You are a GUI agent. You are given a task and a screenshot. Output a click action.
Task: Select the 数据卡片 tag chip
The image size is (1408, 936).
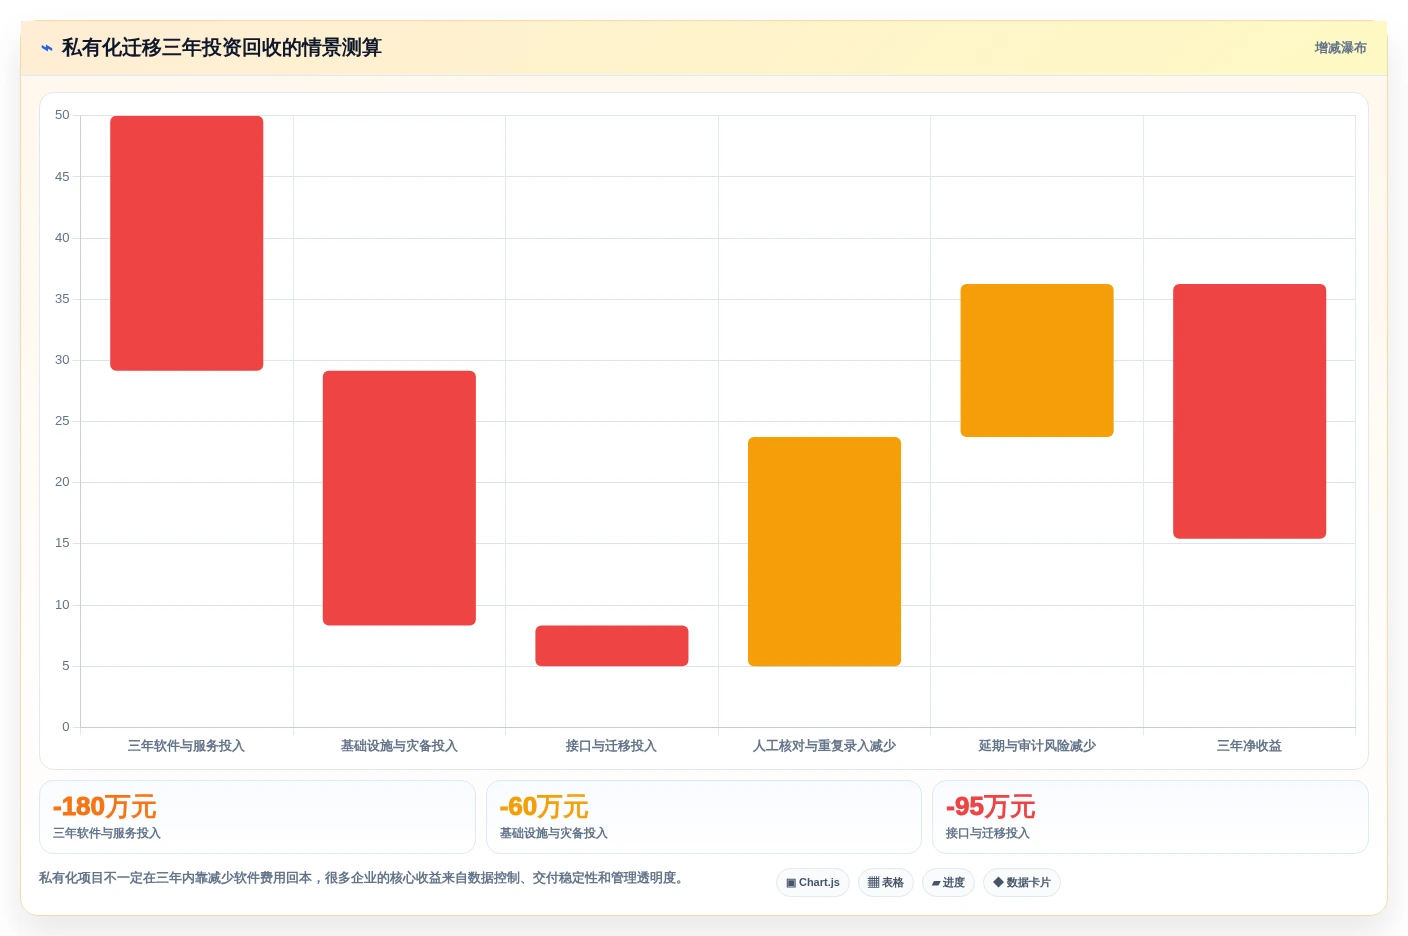pyautogui.click(x=1022, y=882)
